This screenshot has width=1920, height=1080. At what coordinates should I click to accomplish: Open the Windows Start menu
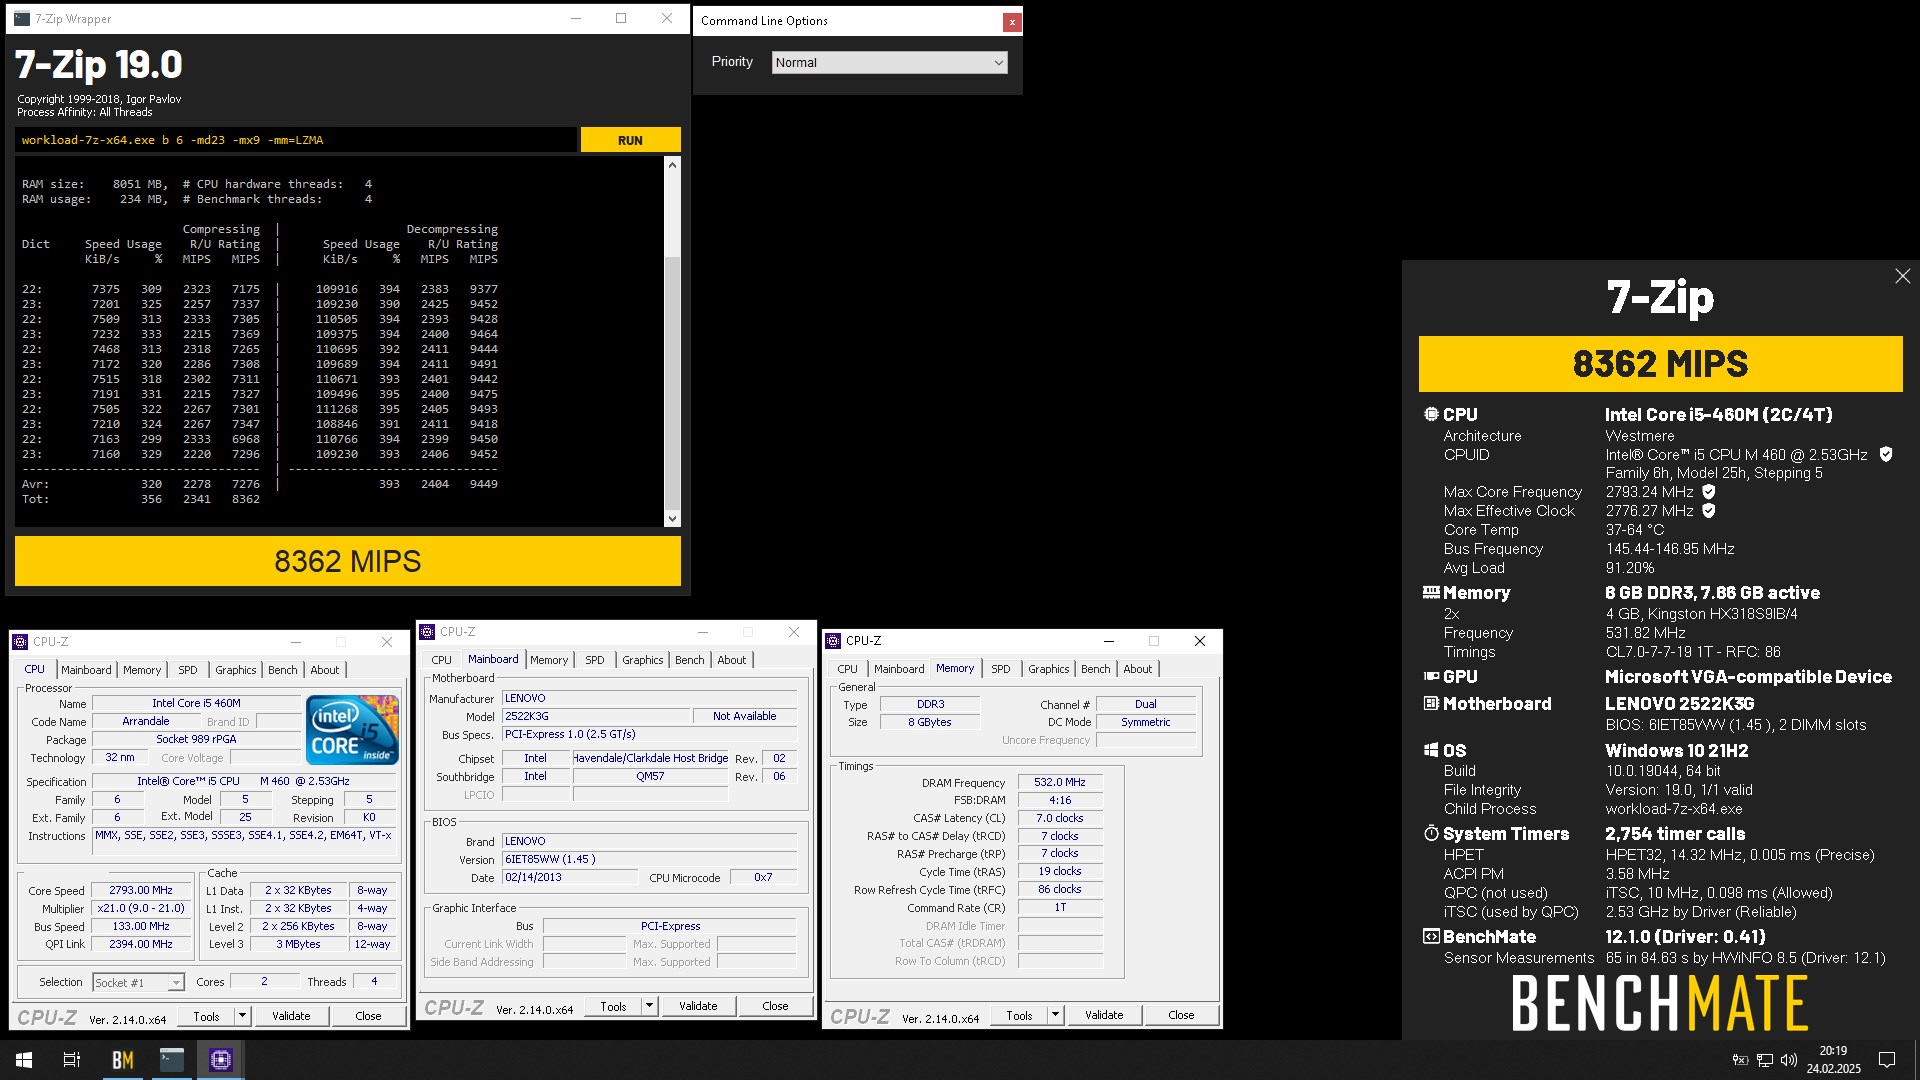24,1060
